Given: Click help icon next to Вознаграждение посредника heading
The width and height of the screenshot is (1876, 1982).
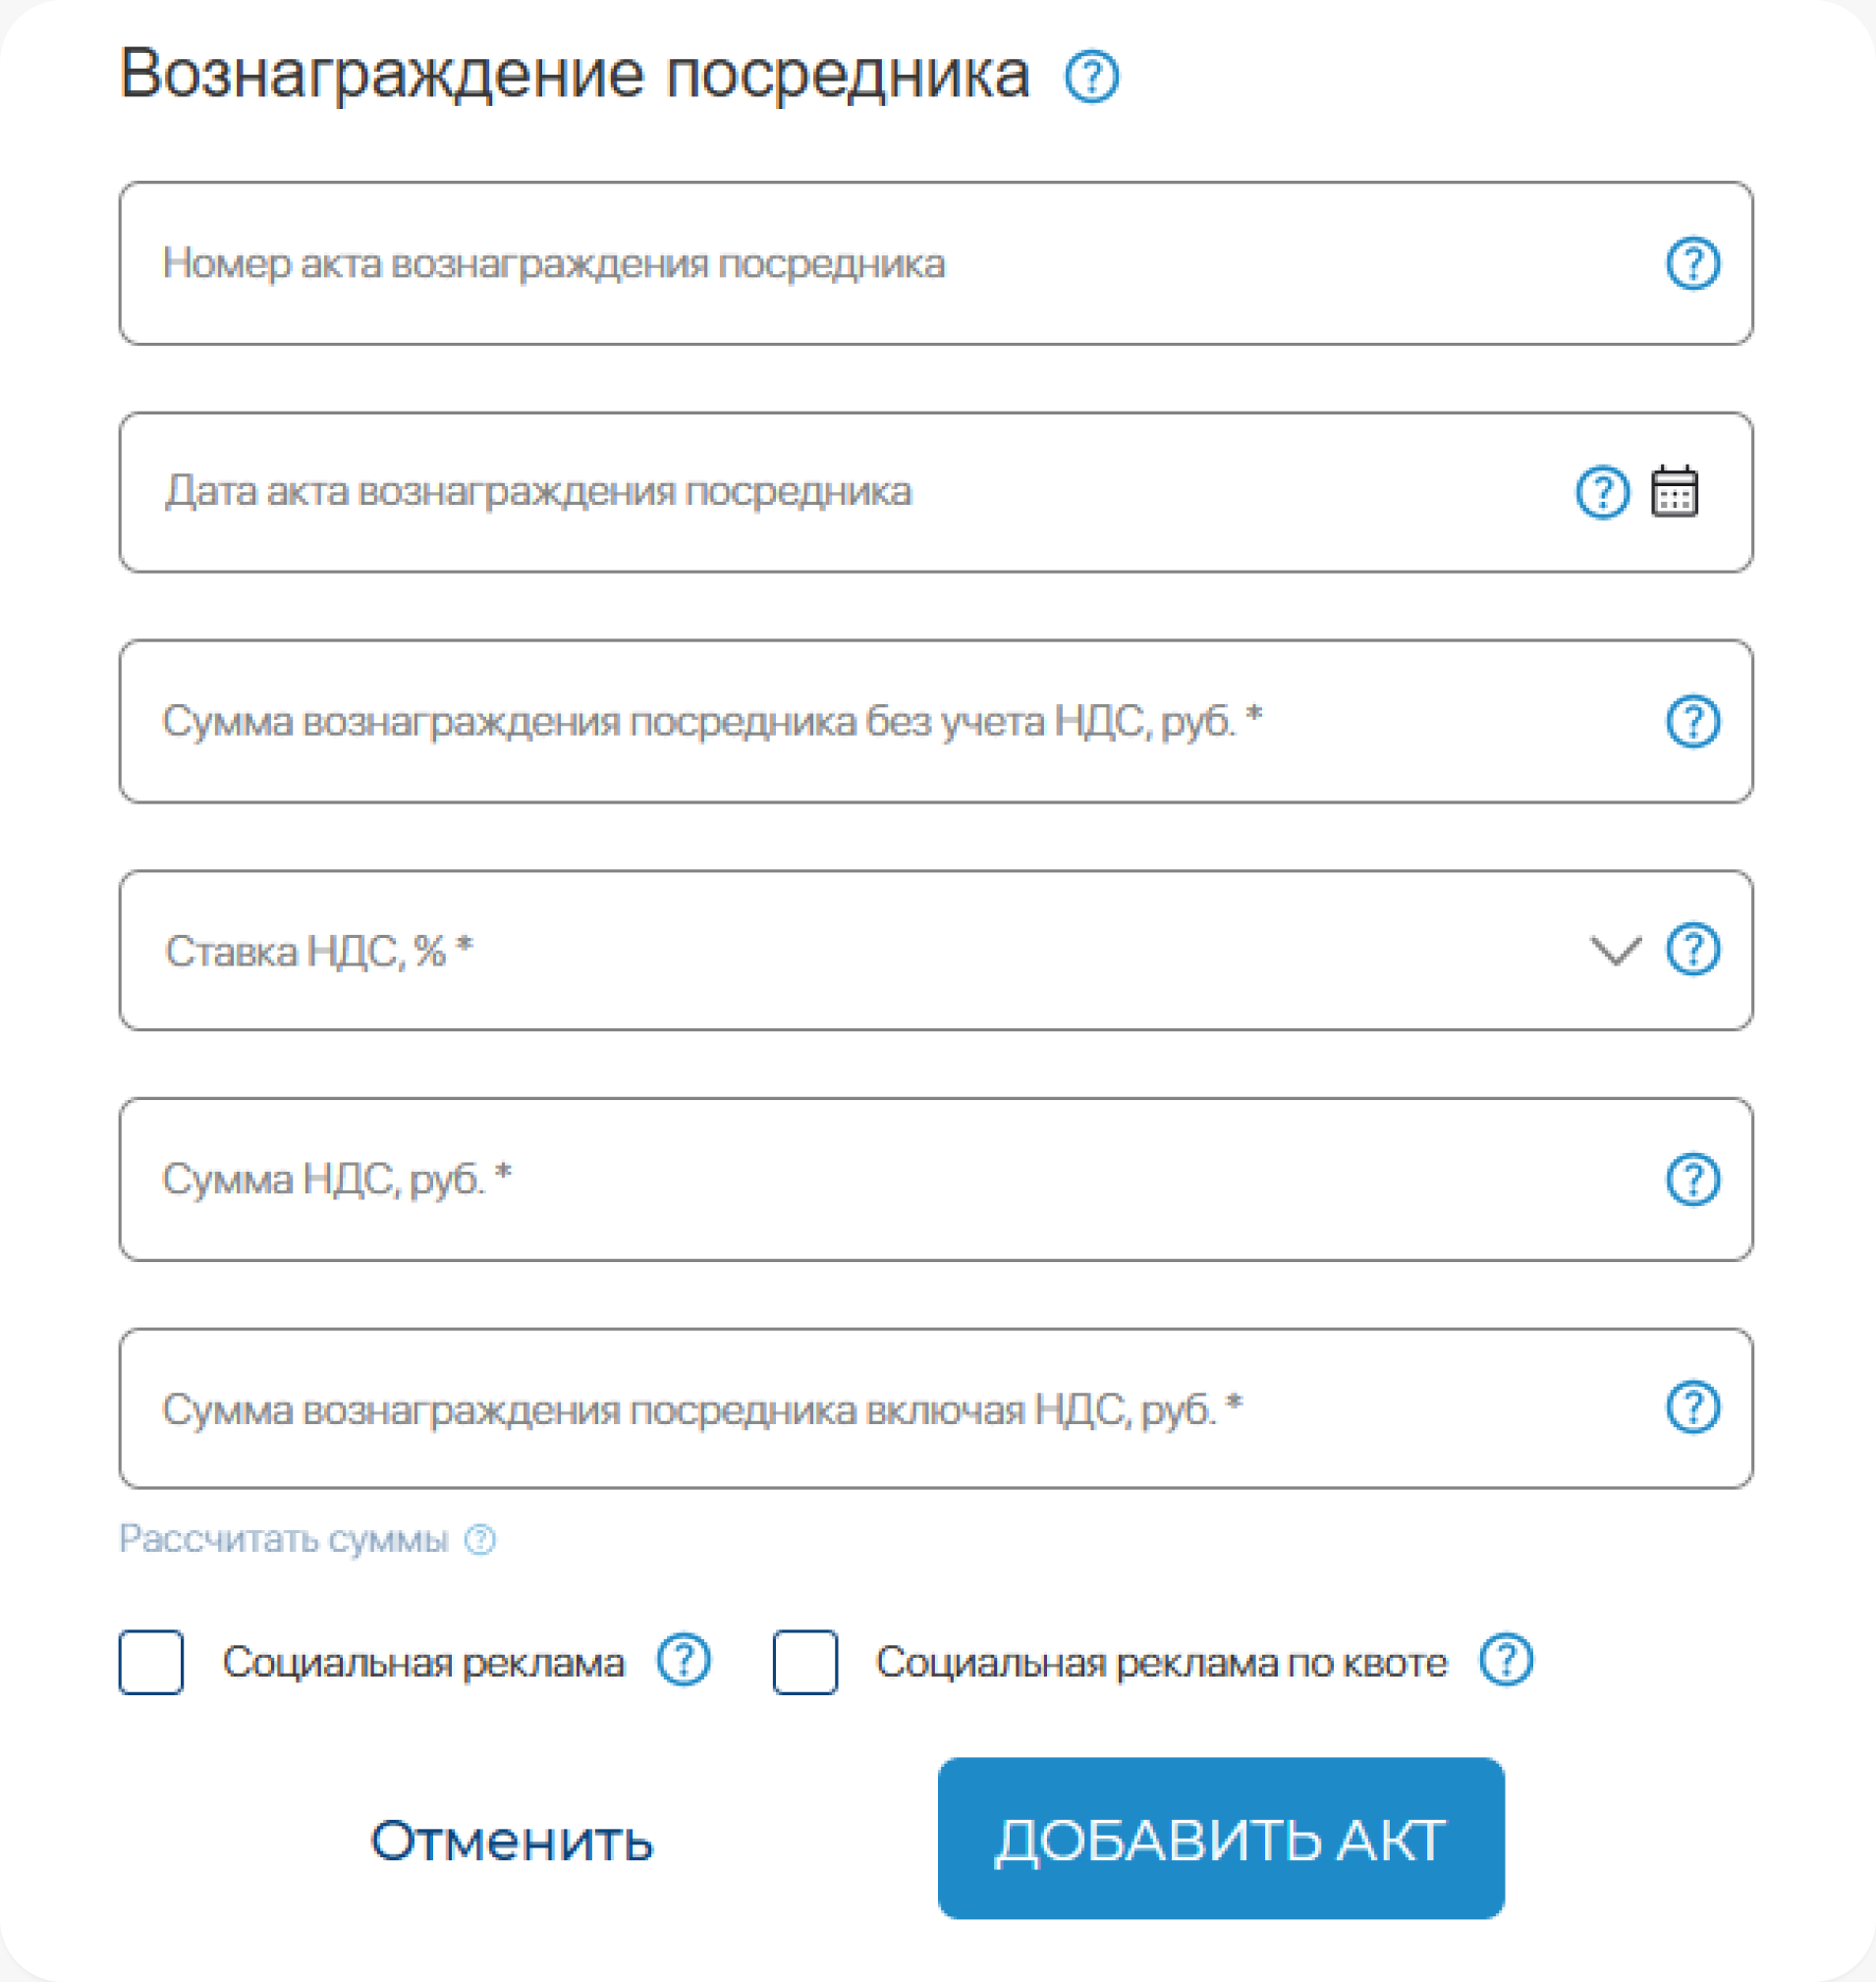Looking at the screenshot, I should (x=1091, y=77).
